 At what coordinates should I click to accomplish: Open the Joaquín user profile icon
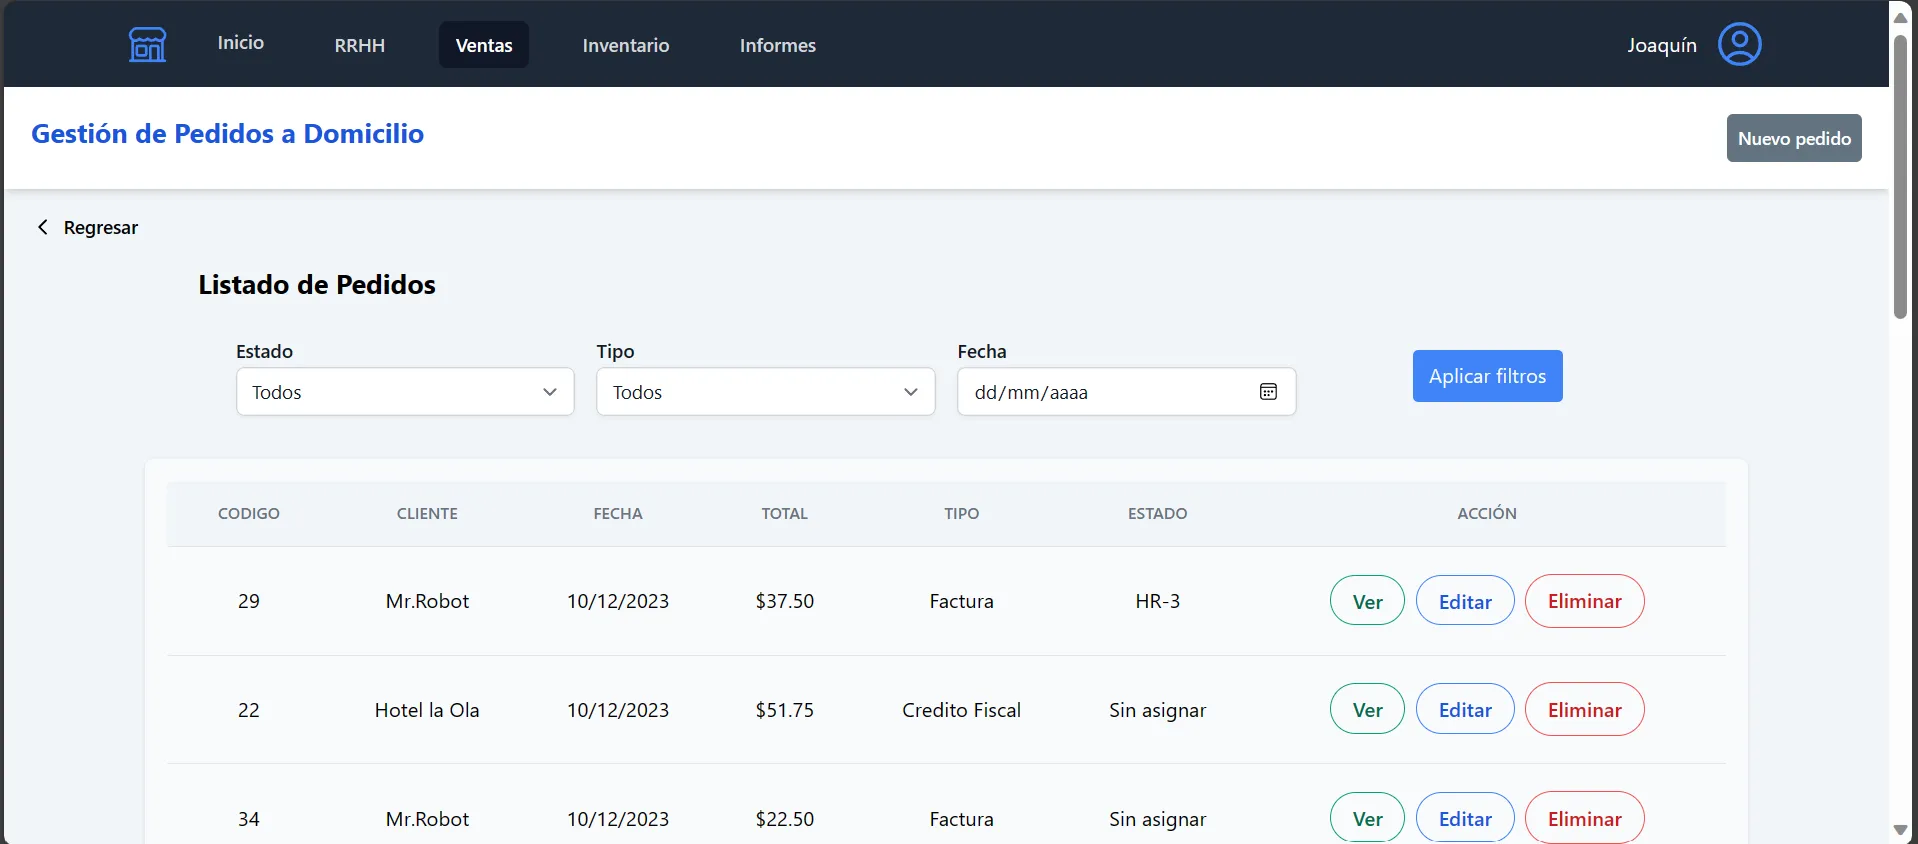1739,45
